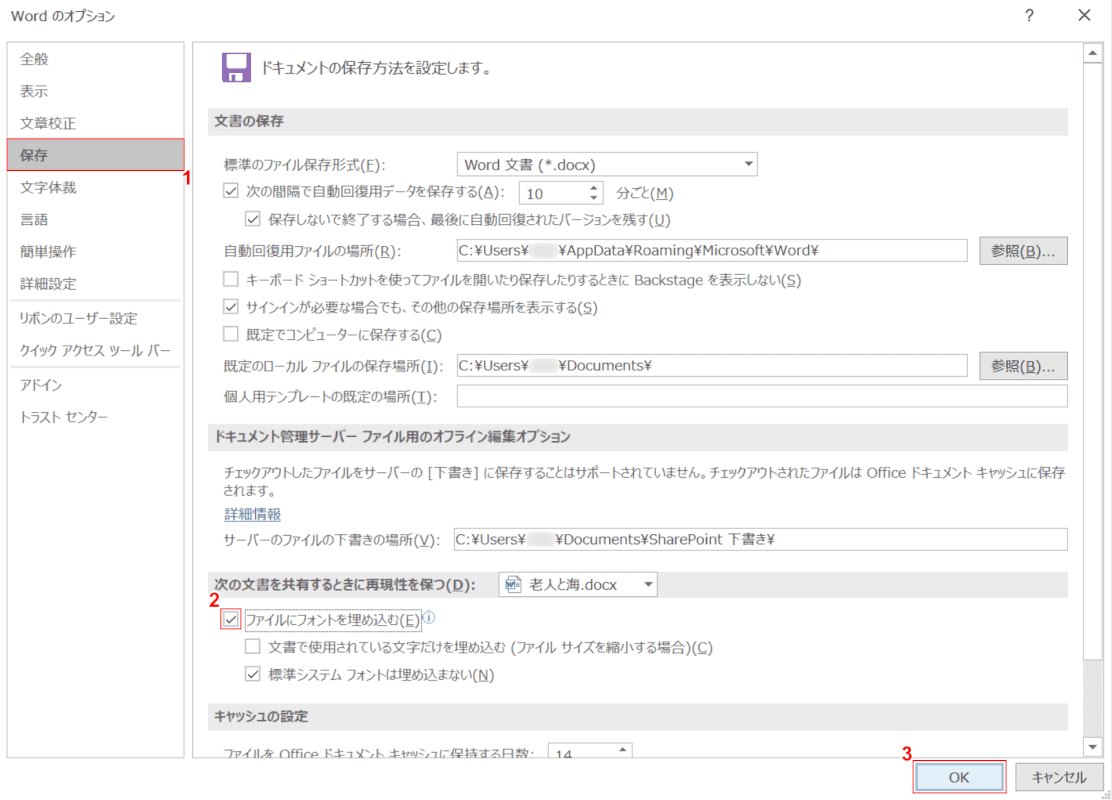Toggle do not embed system fonts checkbox
Viewport: 1112px width, 800px height.
coord(252,674)
